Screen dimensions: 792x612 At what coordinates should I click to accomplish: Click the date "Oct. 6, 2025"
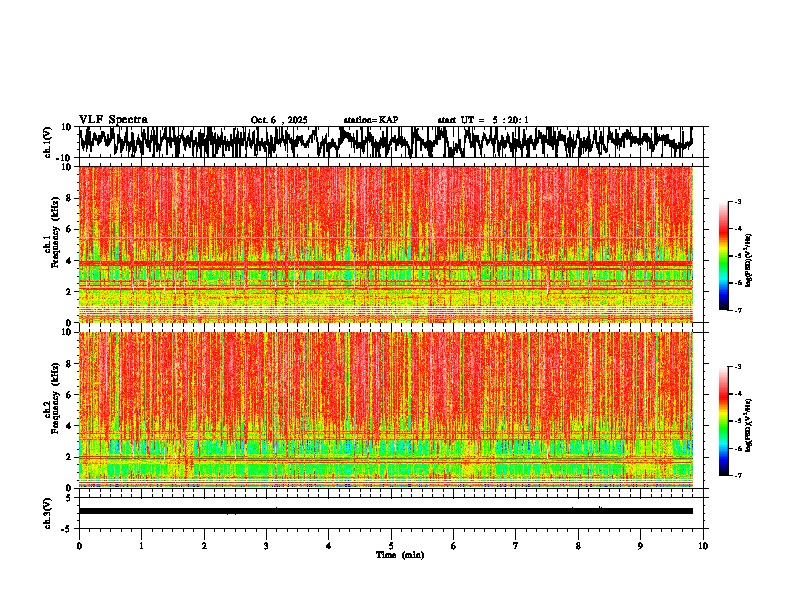[x=279, y=120]
